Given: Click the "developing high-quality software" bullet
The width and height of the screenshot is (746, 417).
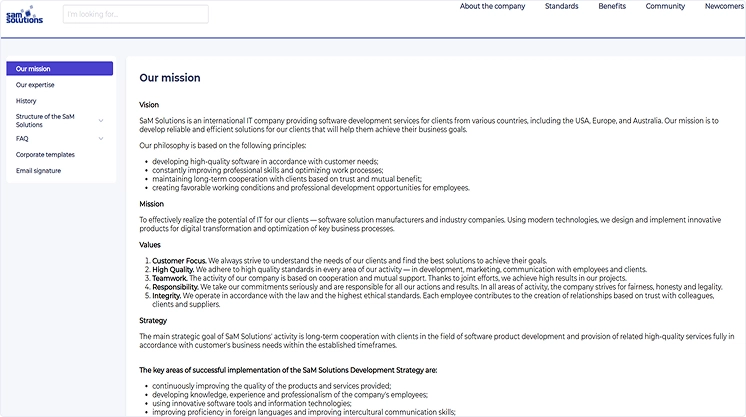Looking at the screenshot, I should [x=265, y=161].
